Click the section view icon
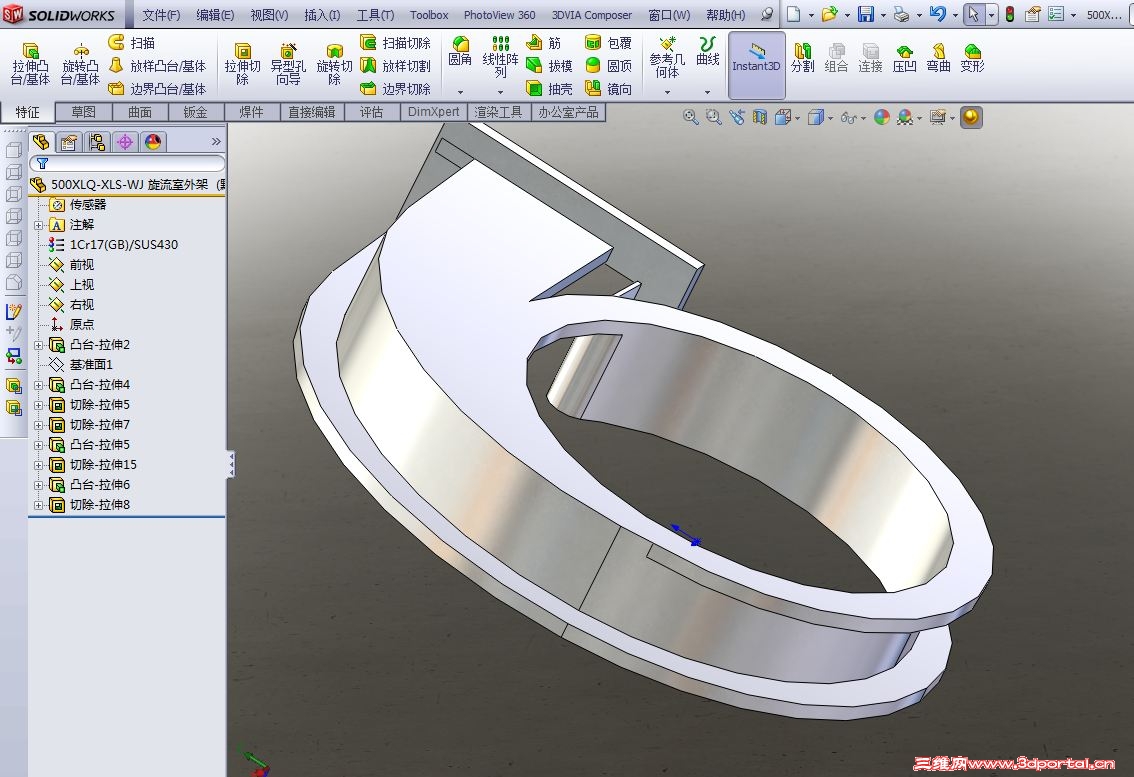The image size is (1134, 777). point(759,117)
